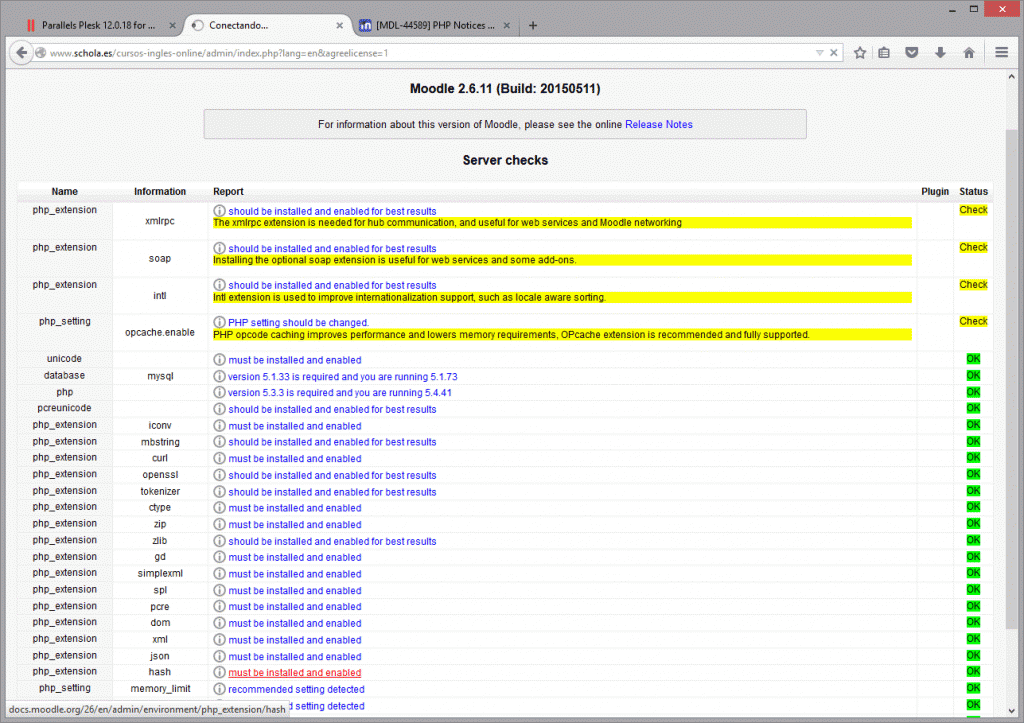This screenshot has width=1024, height=723.
Task: Open the memory_limit recommended setting link
Action: [296, 689]
